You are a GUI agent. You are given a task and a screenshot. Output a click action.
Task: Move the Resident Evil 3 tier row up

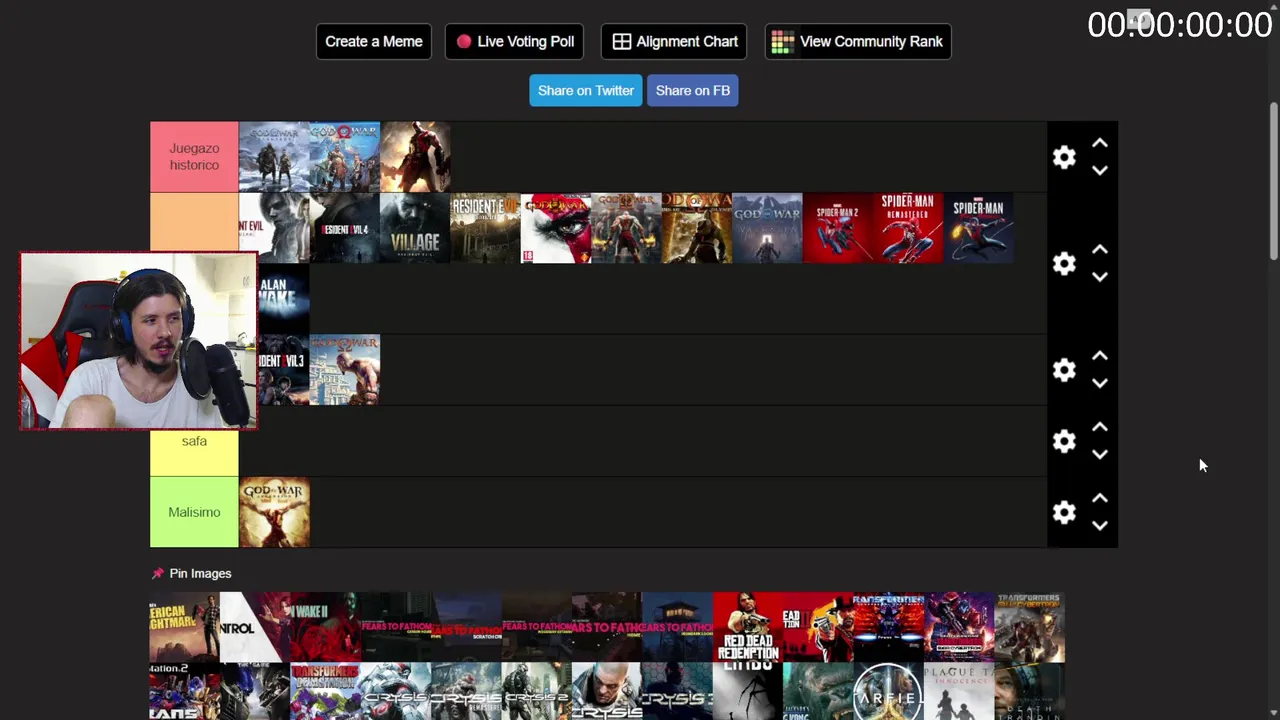tap(1100, 356)
